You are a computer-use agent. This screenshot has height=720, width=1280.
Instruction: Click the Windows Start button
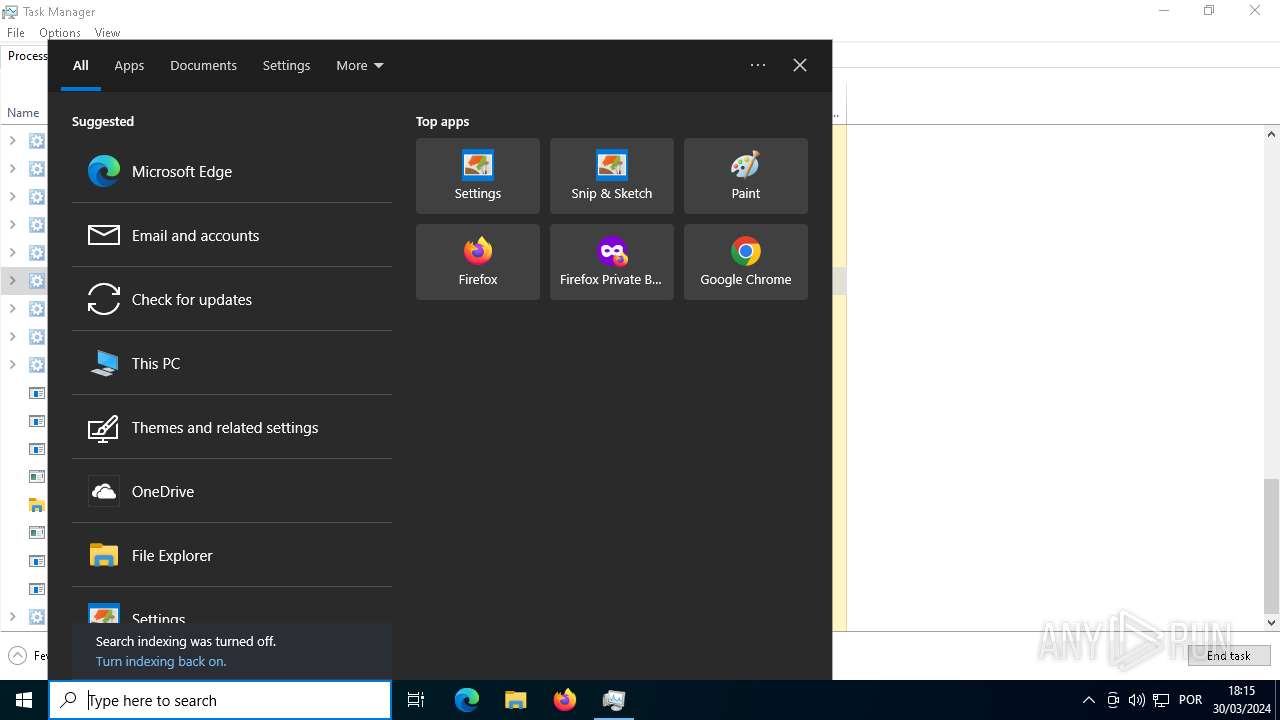pos(24,700)
